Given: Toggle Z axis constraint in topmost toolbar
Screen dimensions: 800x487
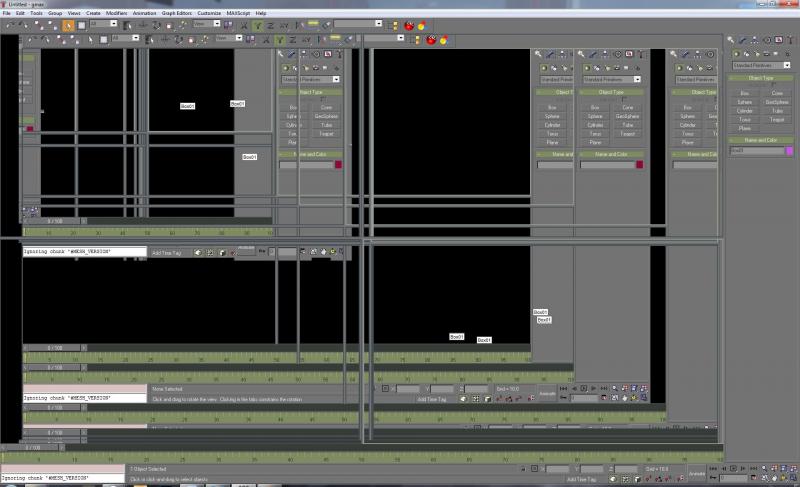Looking at the screenshot, I should pos(270,25).
